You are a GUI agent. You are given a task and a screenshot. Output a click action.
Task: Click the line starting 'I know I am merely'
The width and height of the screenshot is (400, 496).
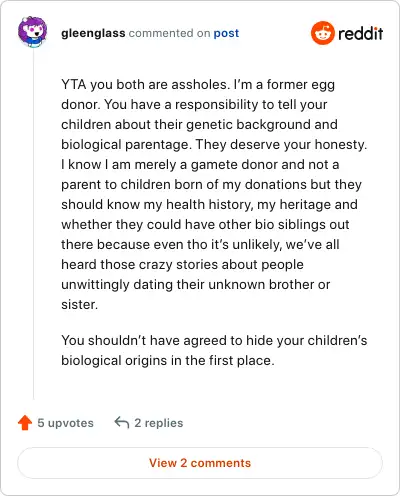pos(200,164)
